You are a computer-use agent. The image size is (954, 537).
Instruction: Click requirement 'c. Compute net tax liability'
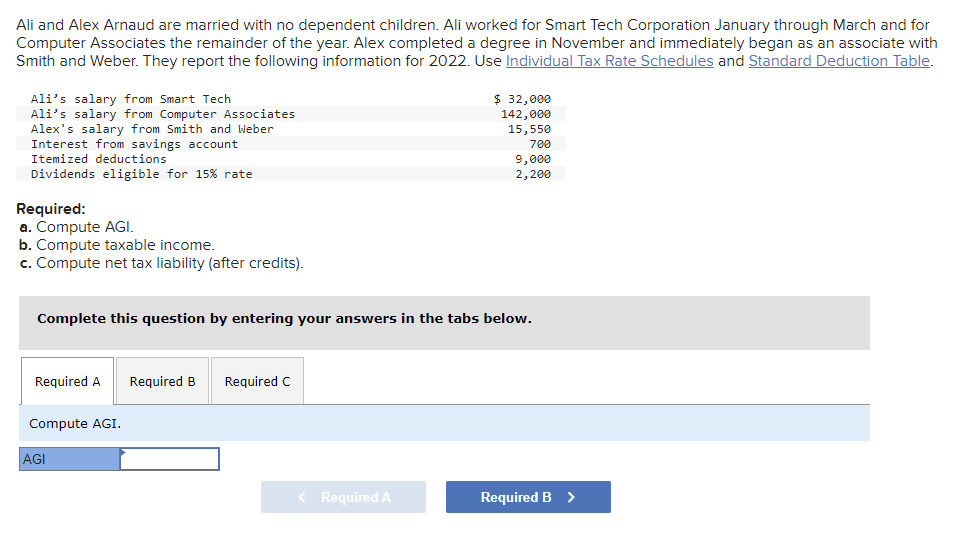coord(161,263)
